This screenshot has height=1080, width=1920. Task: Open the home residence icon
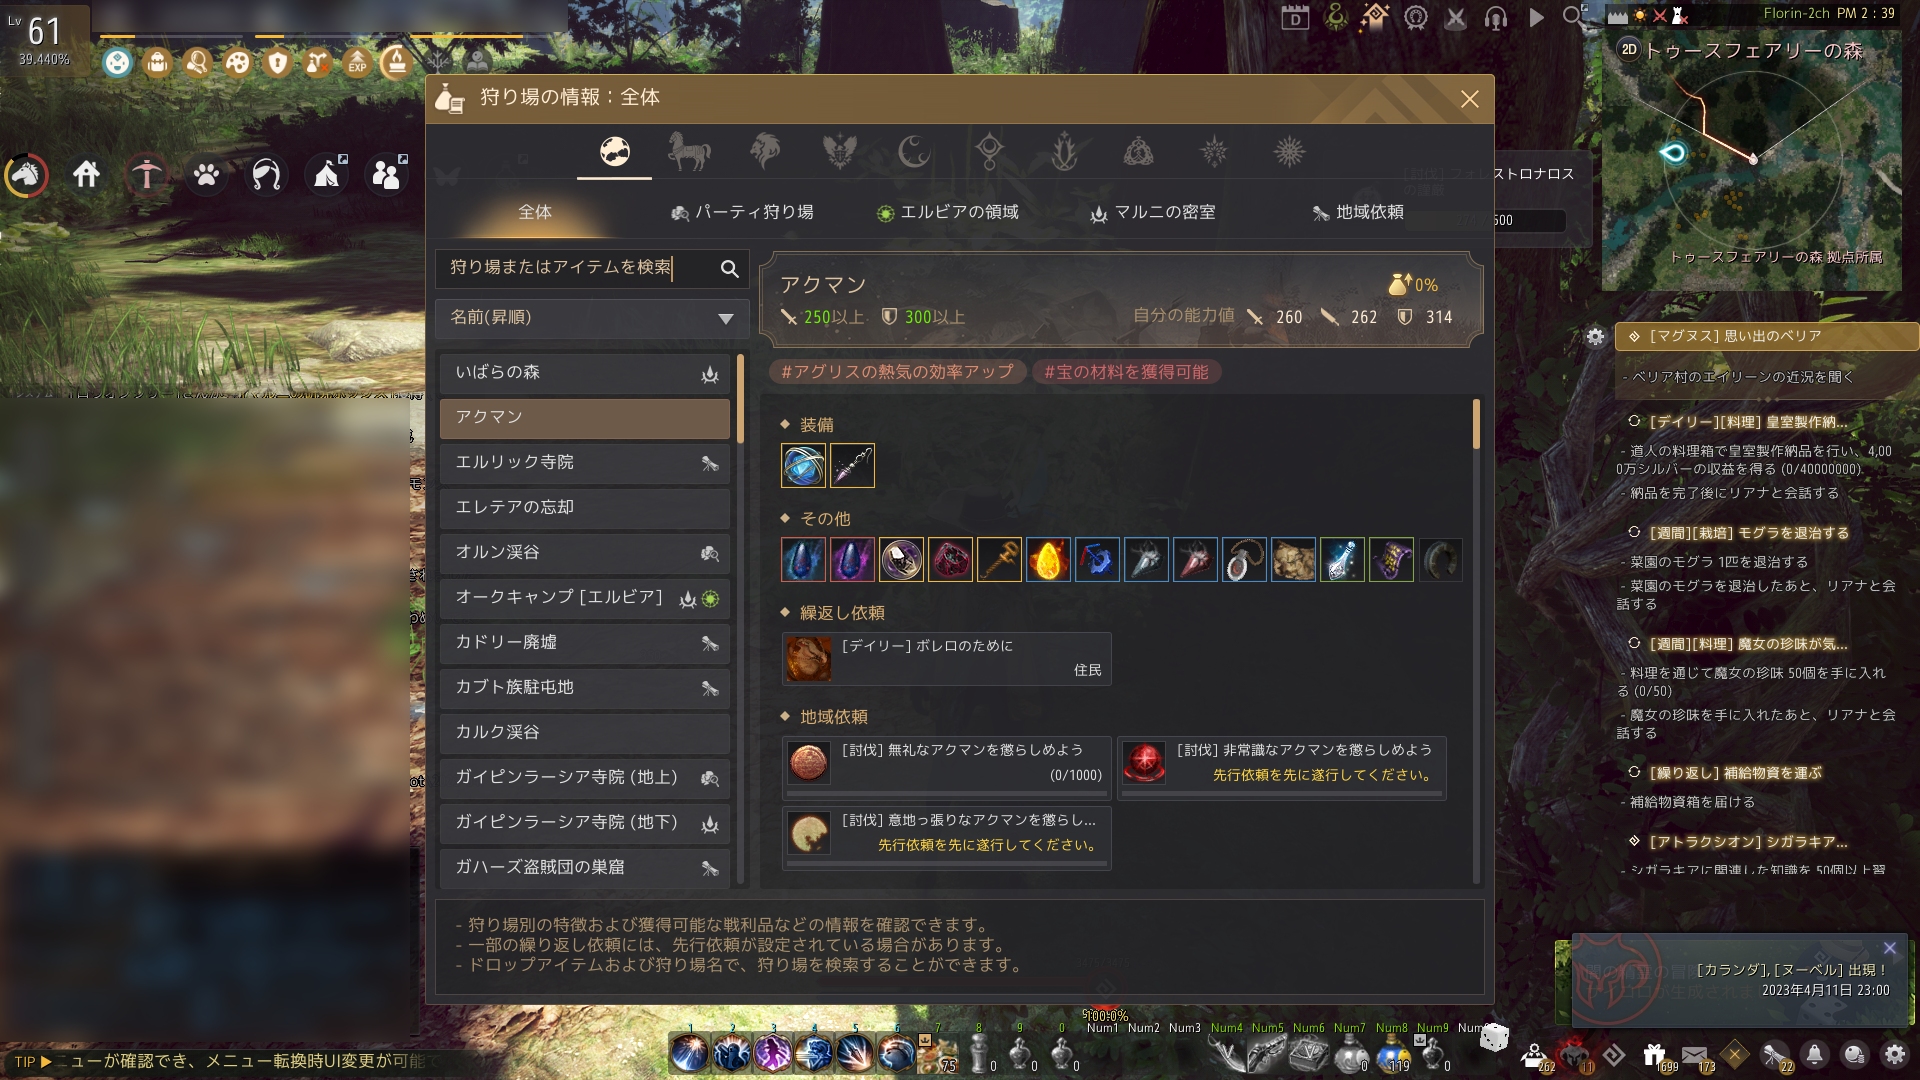87,175
